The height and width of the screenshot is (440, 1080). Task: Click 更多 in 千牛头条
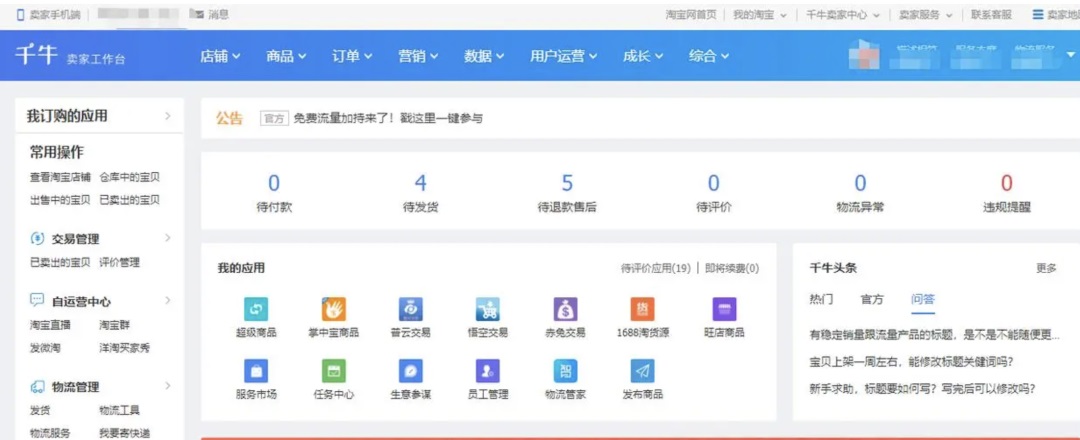click(x=1046, y=269)
